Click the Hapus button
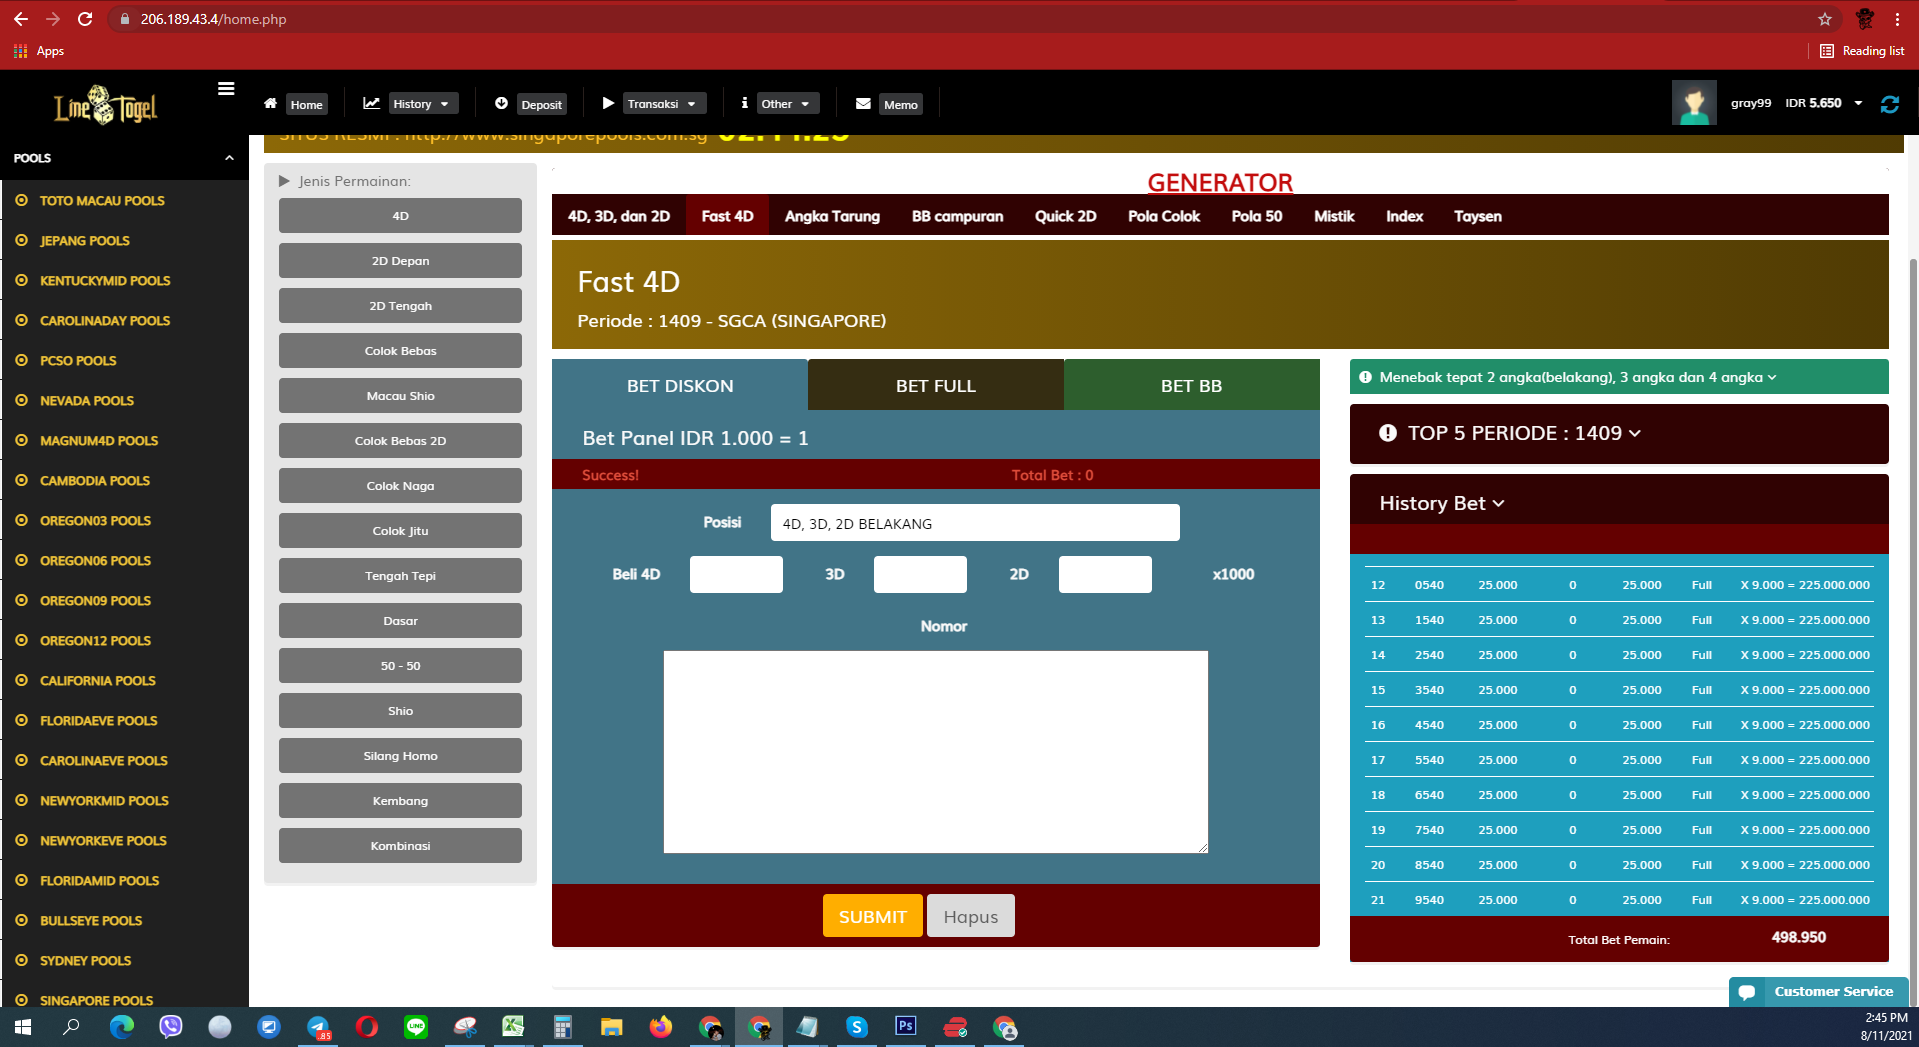Screen dimensions: 1919x1047 970,916
